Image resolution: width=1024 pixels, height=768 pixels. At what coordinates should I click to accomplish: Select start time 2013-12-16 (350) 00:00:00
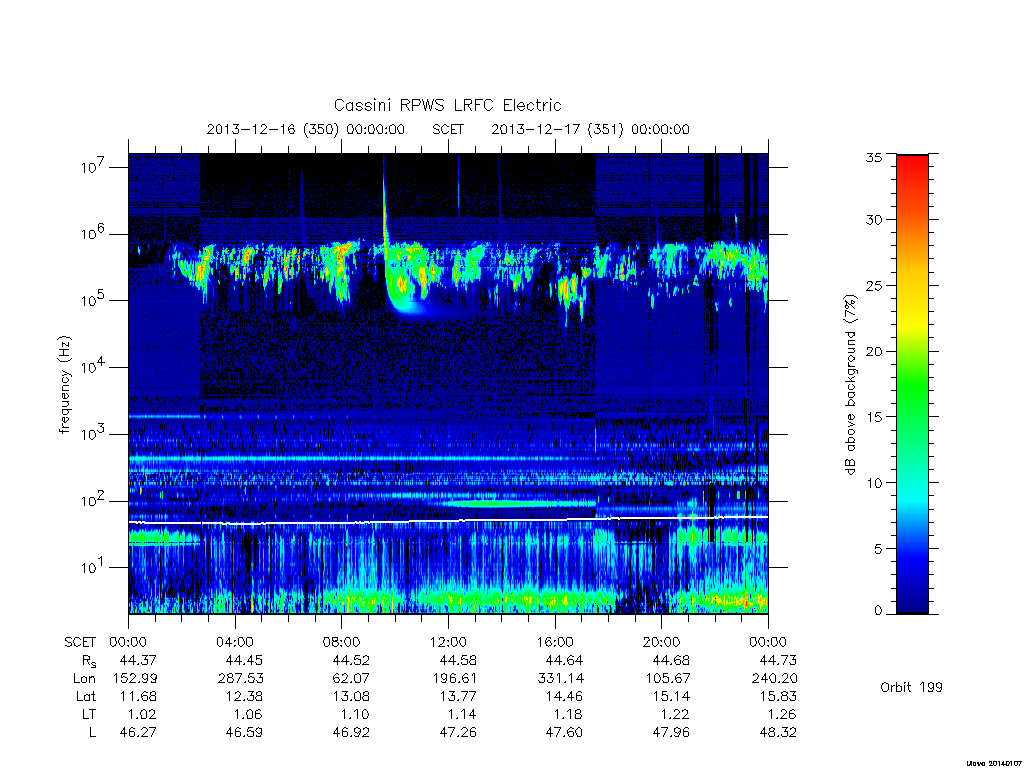pos(306,129)
